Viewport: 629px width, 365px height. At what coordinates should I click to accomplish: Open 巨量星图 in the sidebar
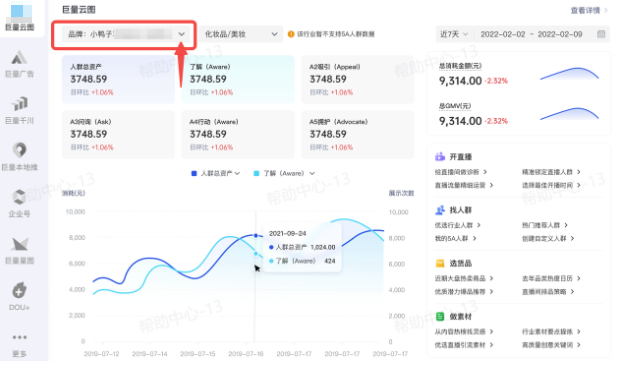point(19,250)
